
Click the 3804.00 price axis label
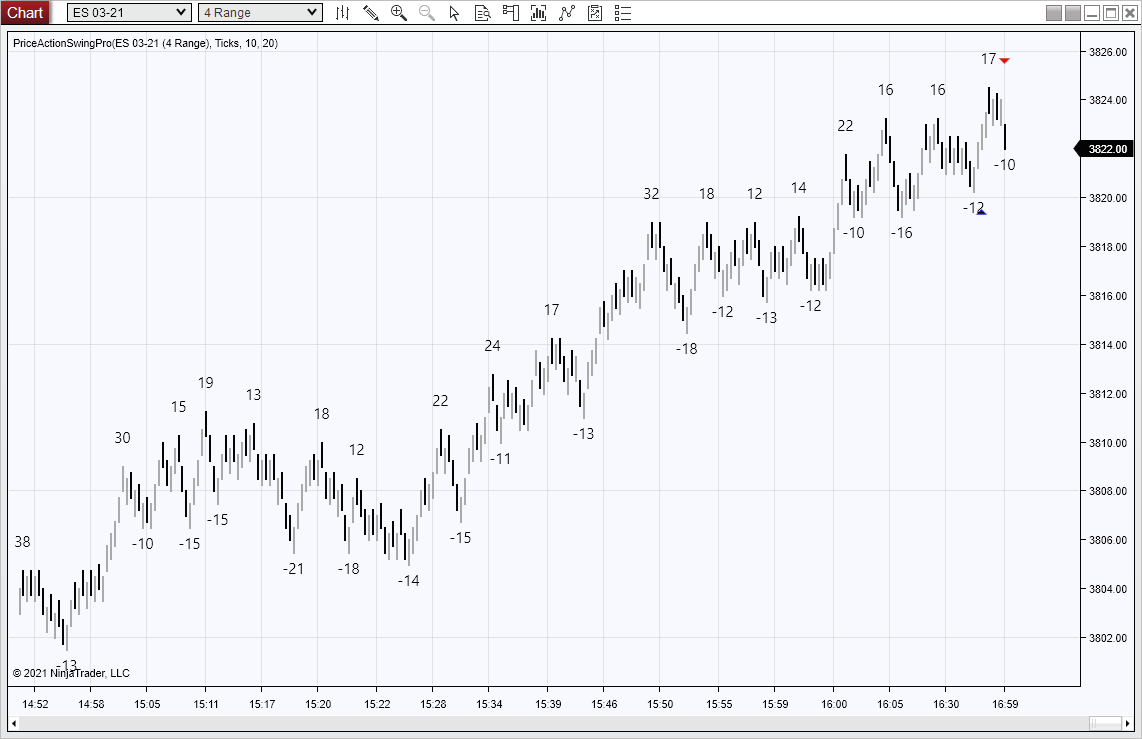1108,589
